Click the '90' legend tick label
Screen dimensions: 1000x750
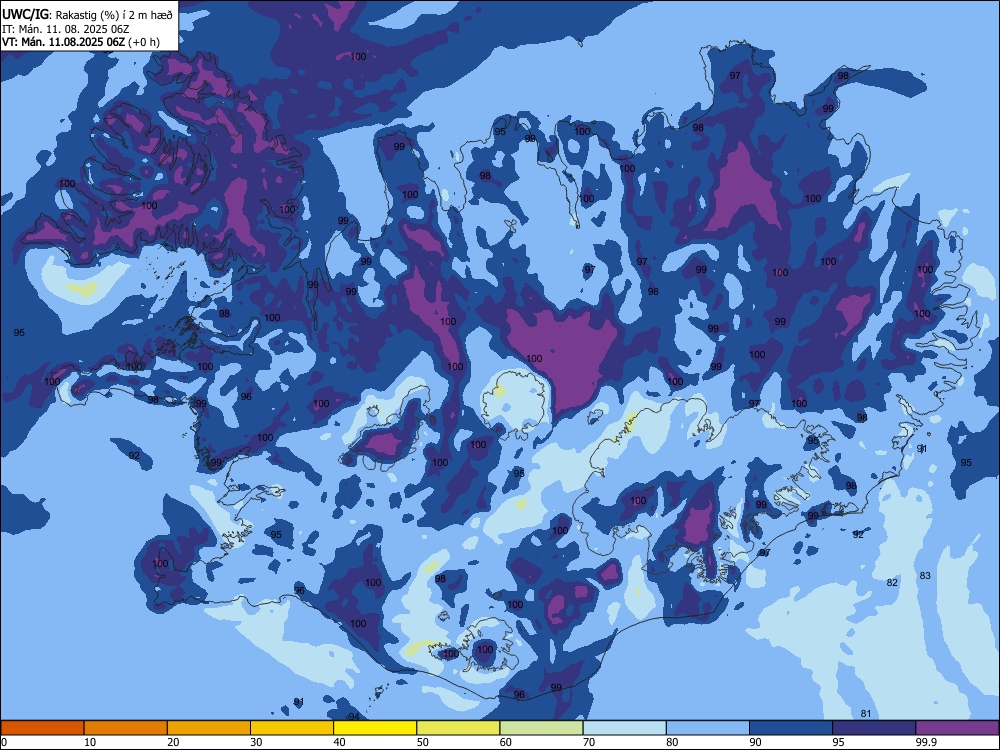pos(755,742)
